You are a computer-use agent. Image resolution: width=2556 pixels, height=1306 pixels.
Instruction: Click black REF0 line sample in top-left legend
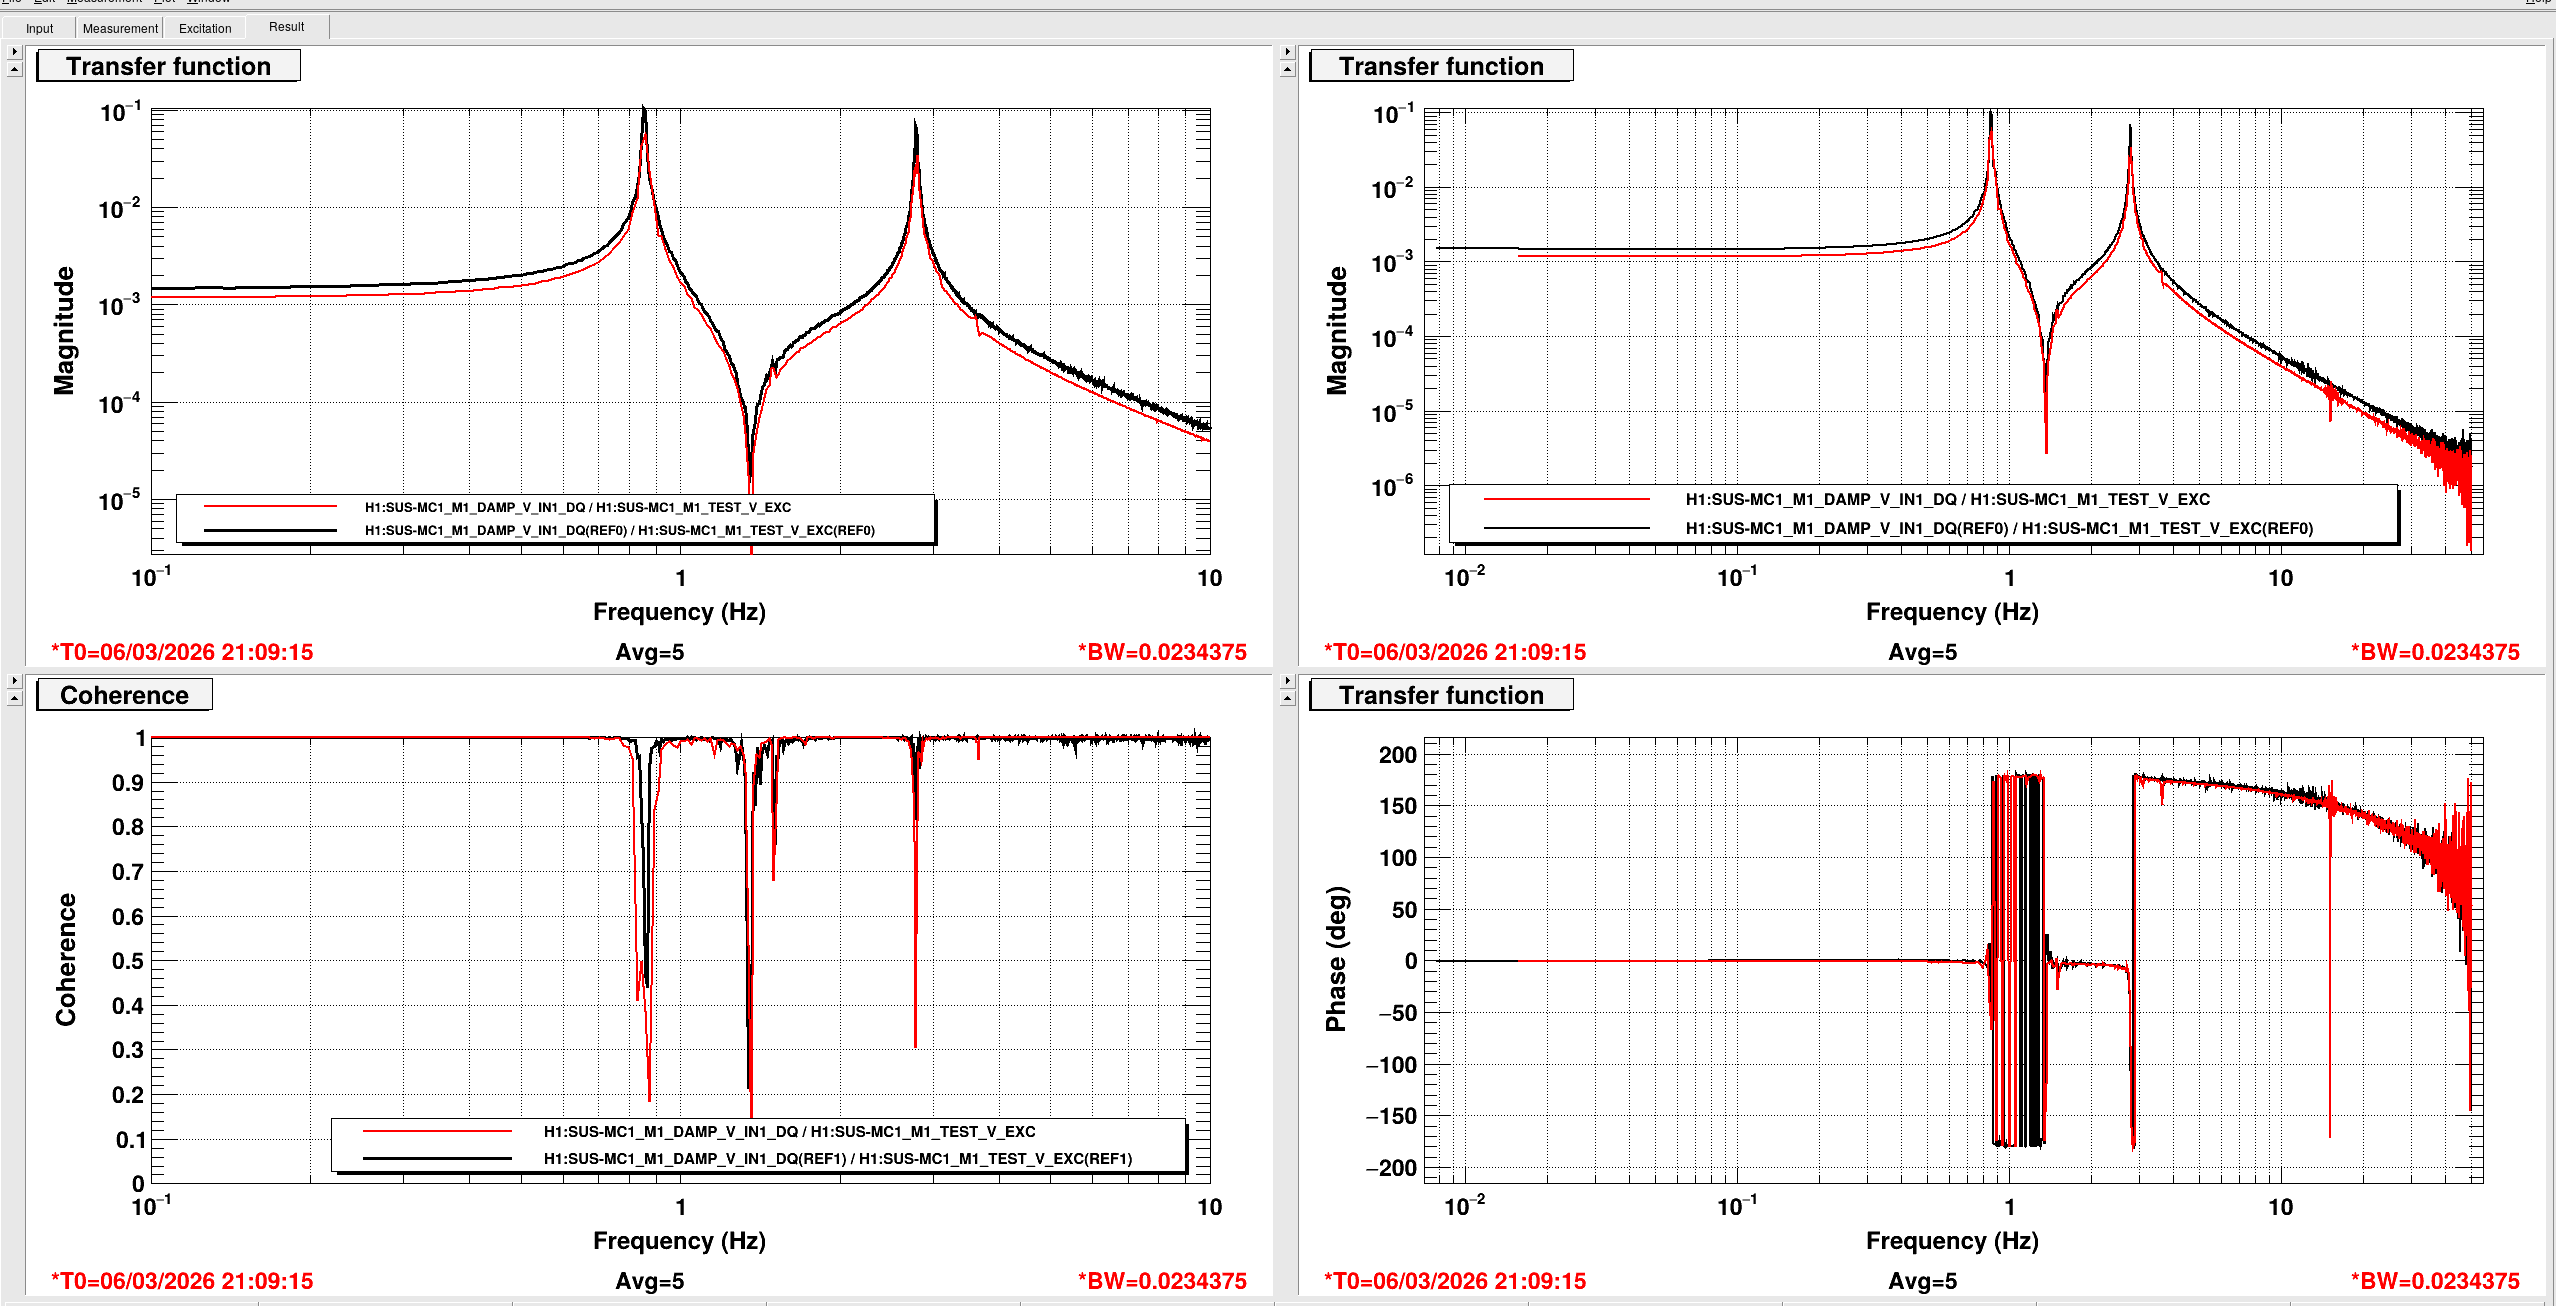pyautogui.click(x=270, y=530)
